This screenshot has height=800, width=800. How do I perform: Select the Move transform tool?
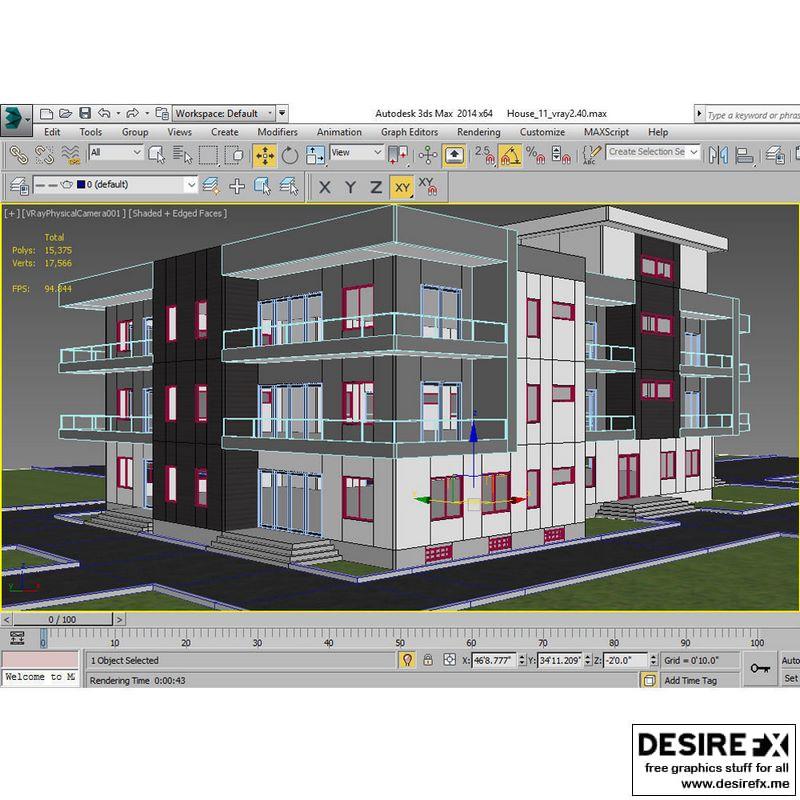pos(264,155)
